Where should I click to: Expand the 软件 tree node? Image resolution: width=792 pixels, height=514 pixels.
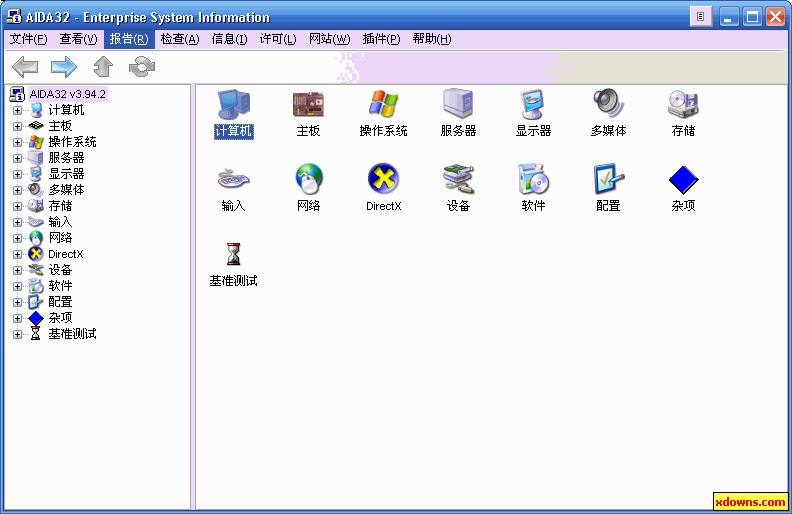point(17,286)
